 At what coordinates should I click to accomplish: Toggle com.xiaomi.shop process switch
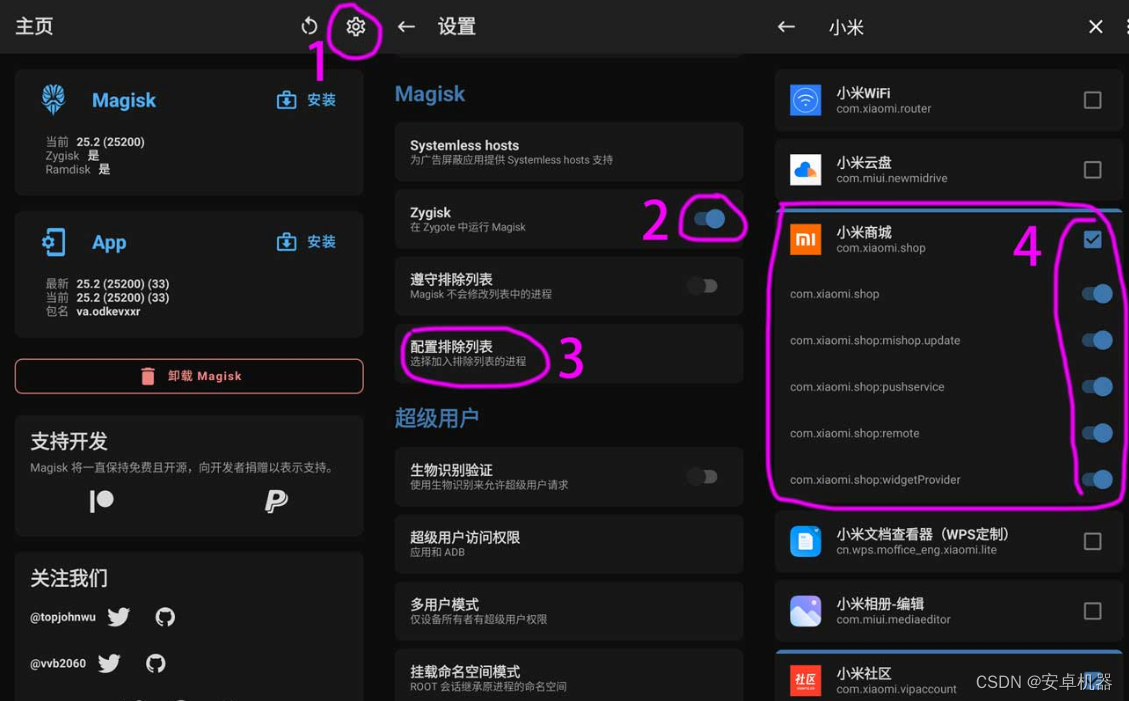click(x=1097, y=294)
